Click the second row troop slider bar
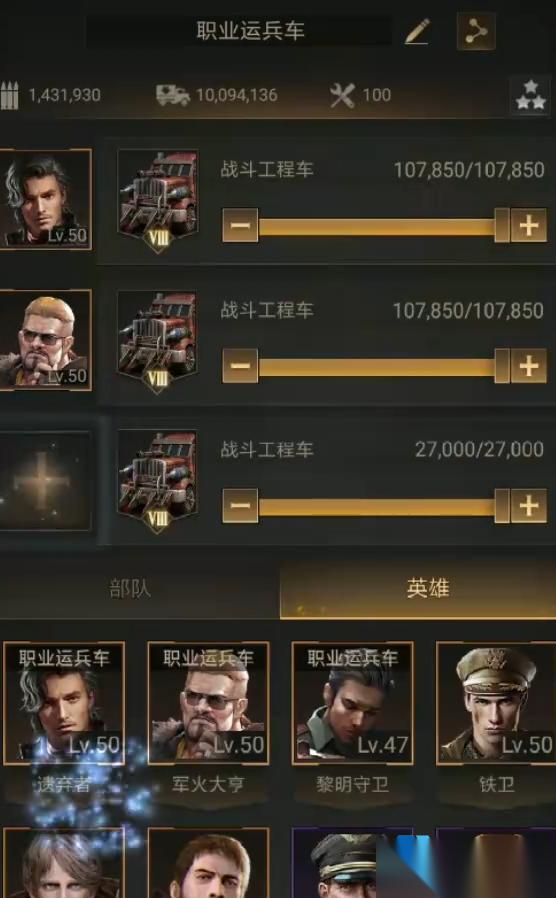 coord(384,366)
